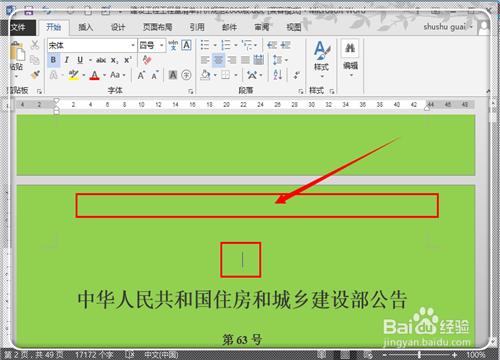Collapse the ribbon with the arrow
The width and height of the screenshot is (500, 360).
488,91
